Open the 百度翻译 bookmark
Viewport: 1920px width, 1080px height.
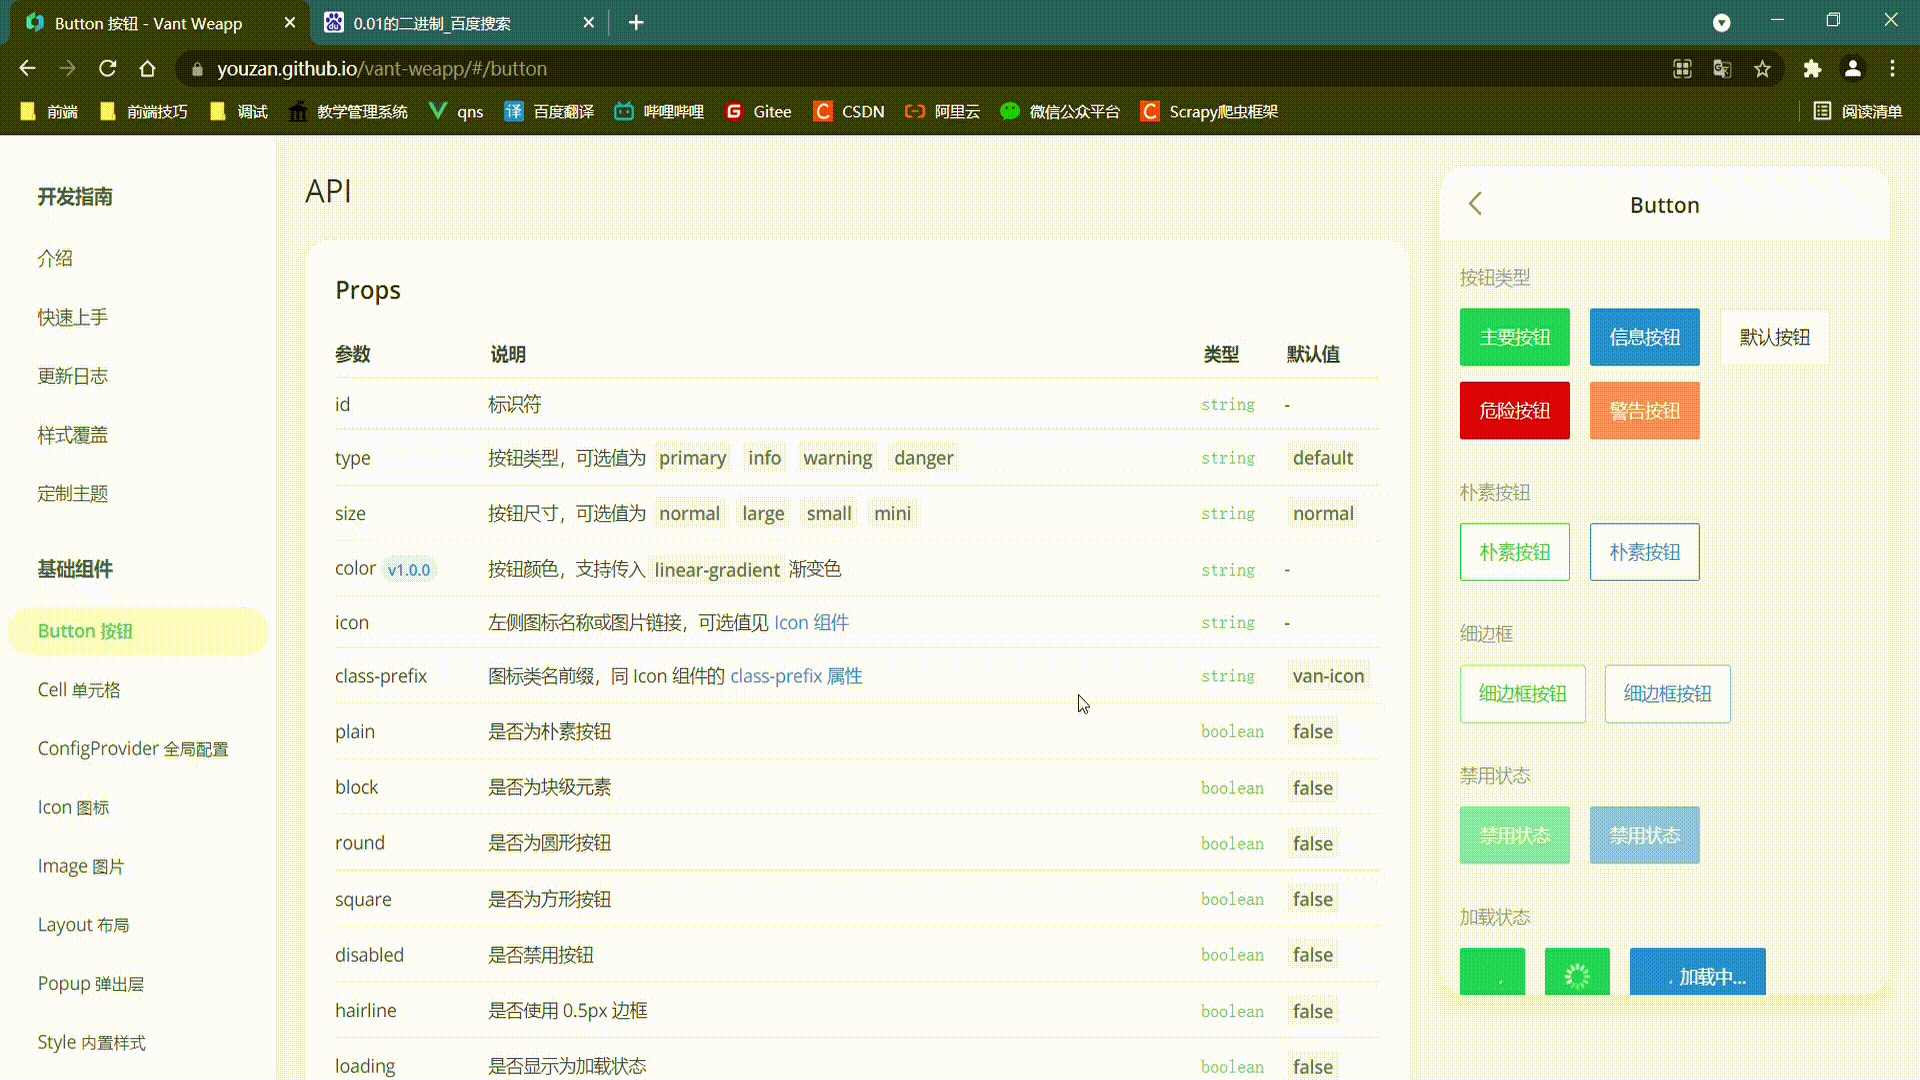(549, 111)
